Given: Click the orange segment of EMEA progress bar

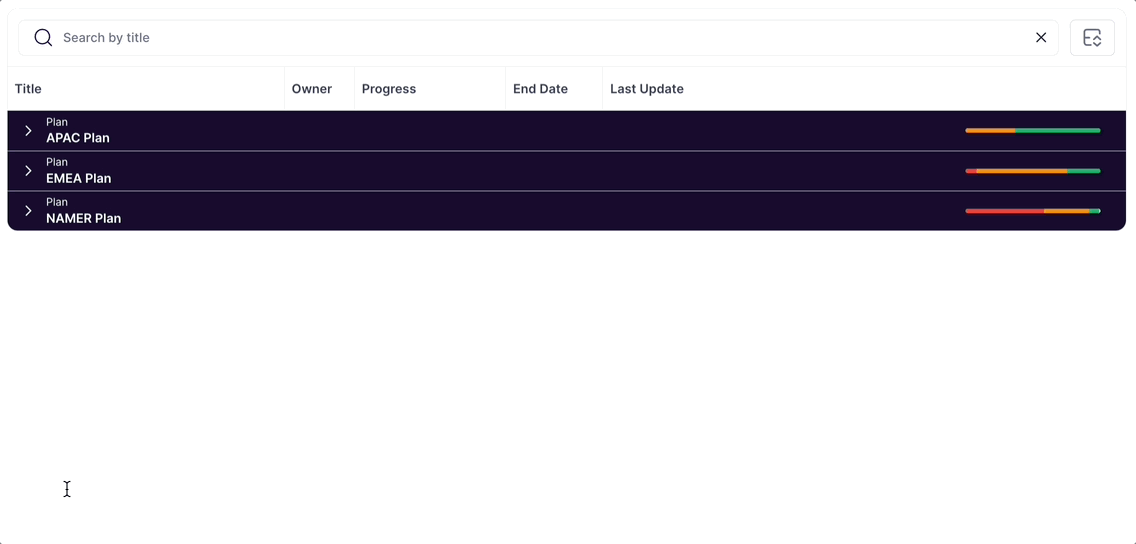Looking at the screenshot, I should 1021,171.
